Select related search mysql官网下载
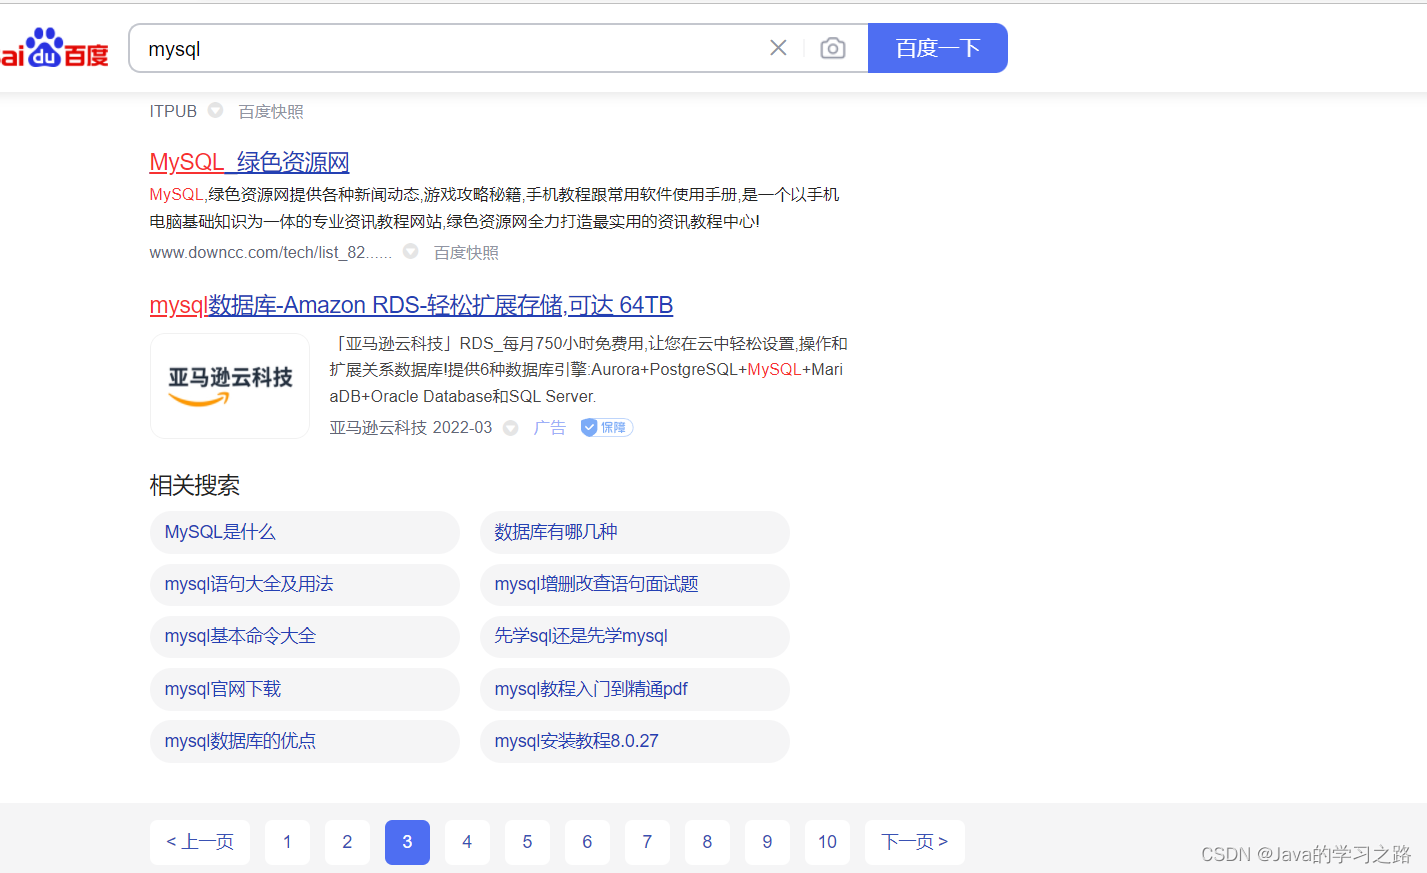 pos(305,690)
